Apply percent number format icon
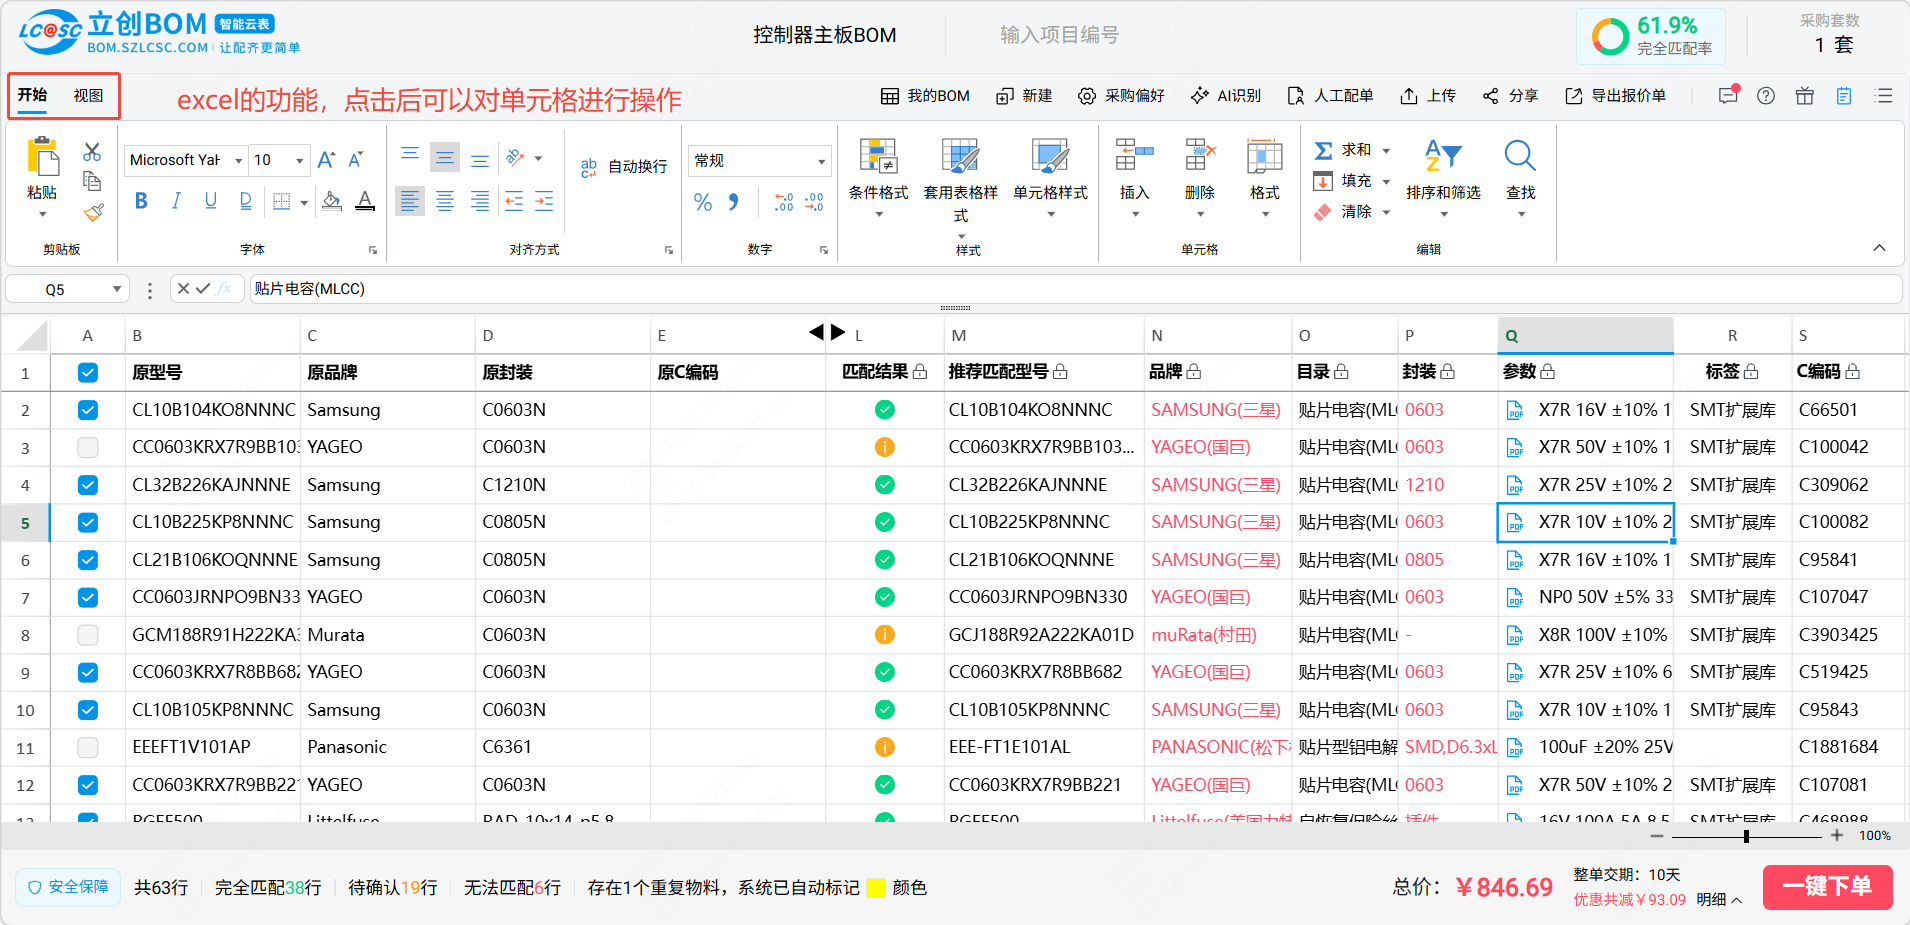1910x925 pixels. click(703, 203)
